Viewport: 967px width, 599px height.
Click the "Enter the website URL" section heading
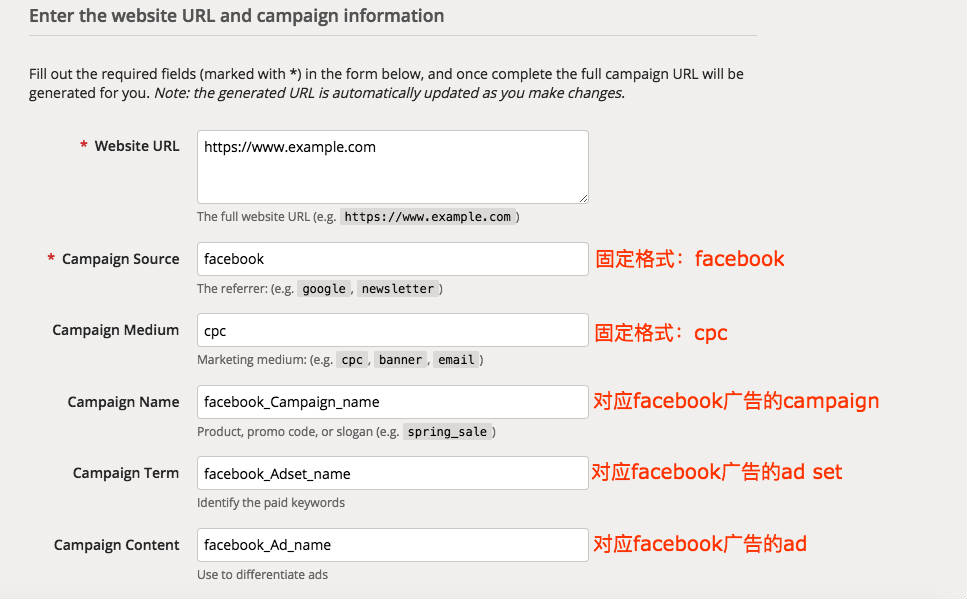tap(236, 16)
